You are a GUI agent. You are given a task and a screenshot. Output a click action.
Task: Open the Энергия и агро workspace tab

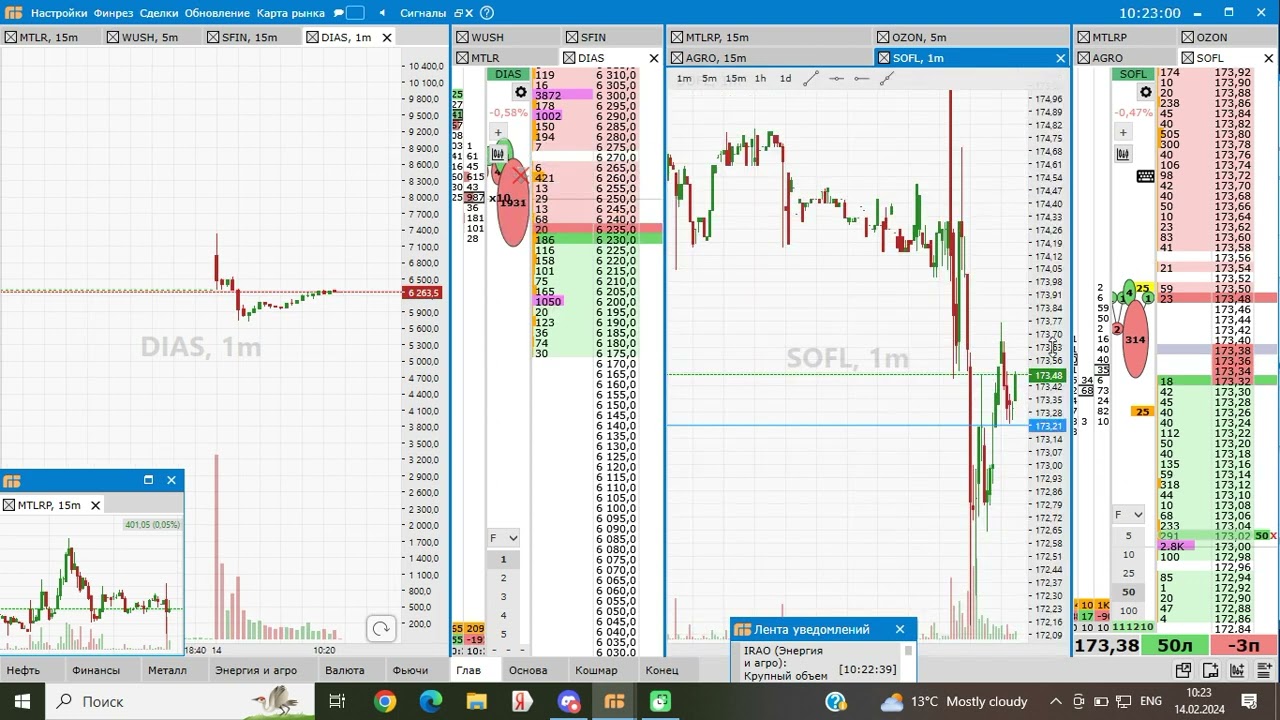point(256,670)
